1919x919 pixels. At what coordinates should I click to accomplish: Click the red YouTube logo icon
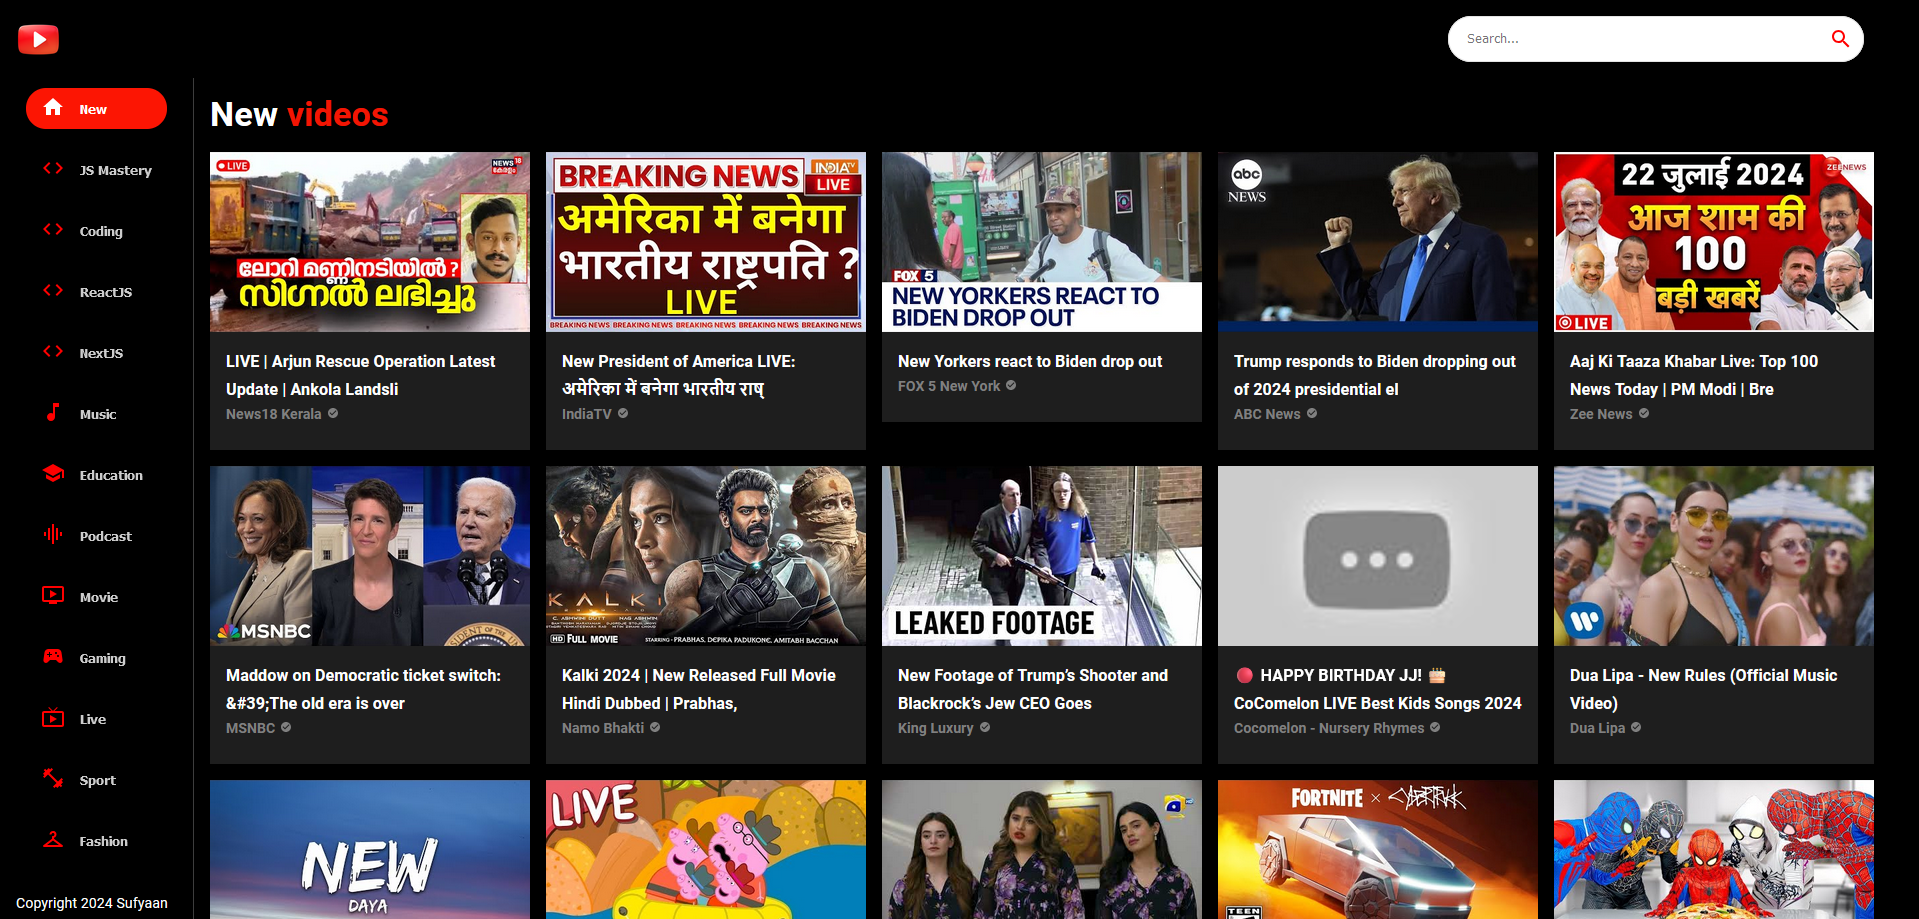(38, 39)
